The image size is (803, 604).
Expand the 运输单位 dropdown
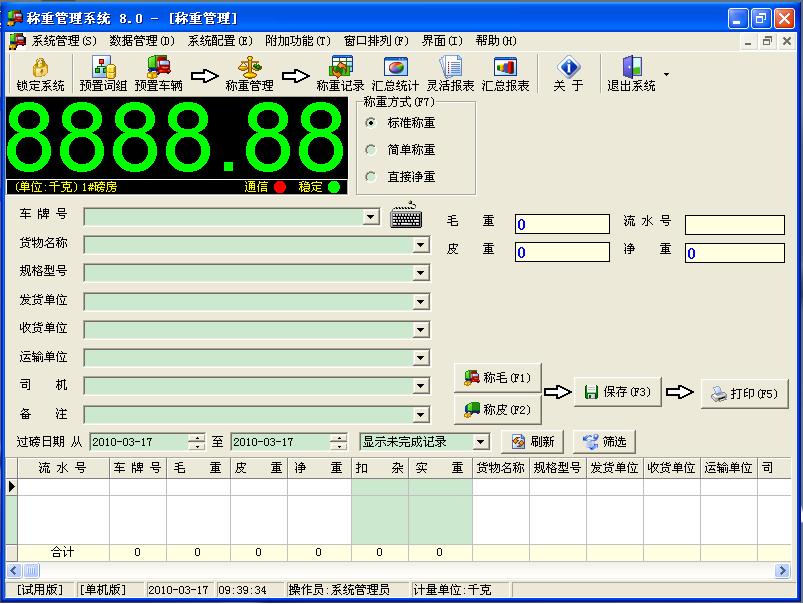click(421, 358)
